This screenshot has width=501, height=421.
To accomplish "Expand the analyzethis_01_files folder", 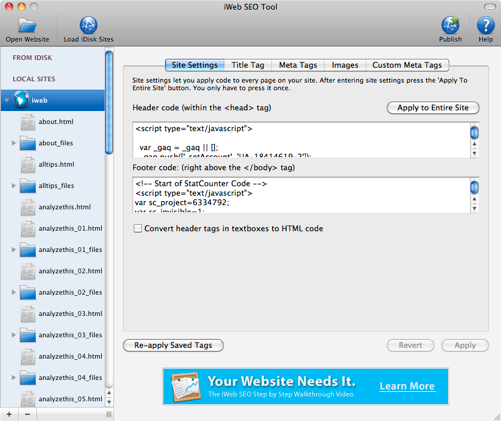I will [14, 250].
